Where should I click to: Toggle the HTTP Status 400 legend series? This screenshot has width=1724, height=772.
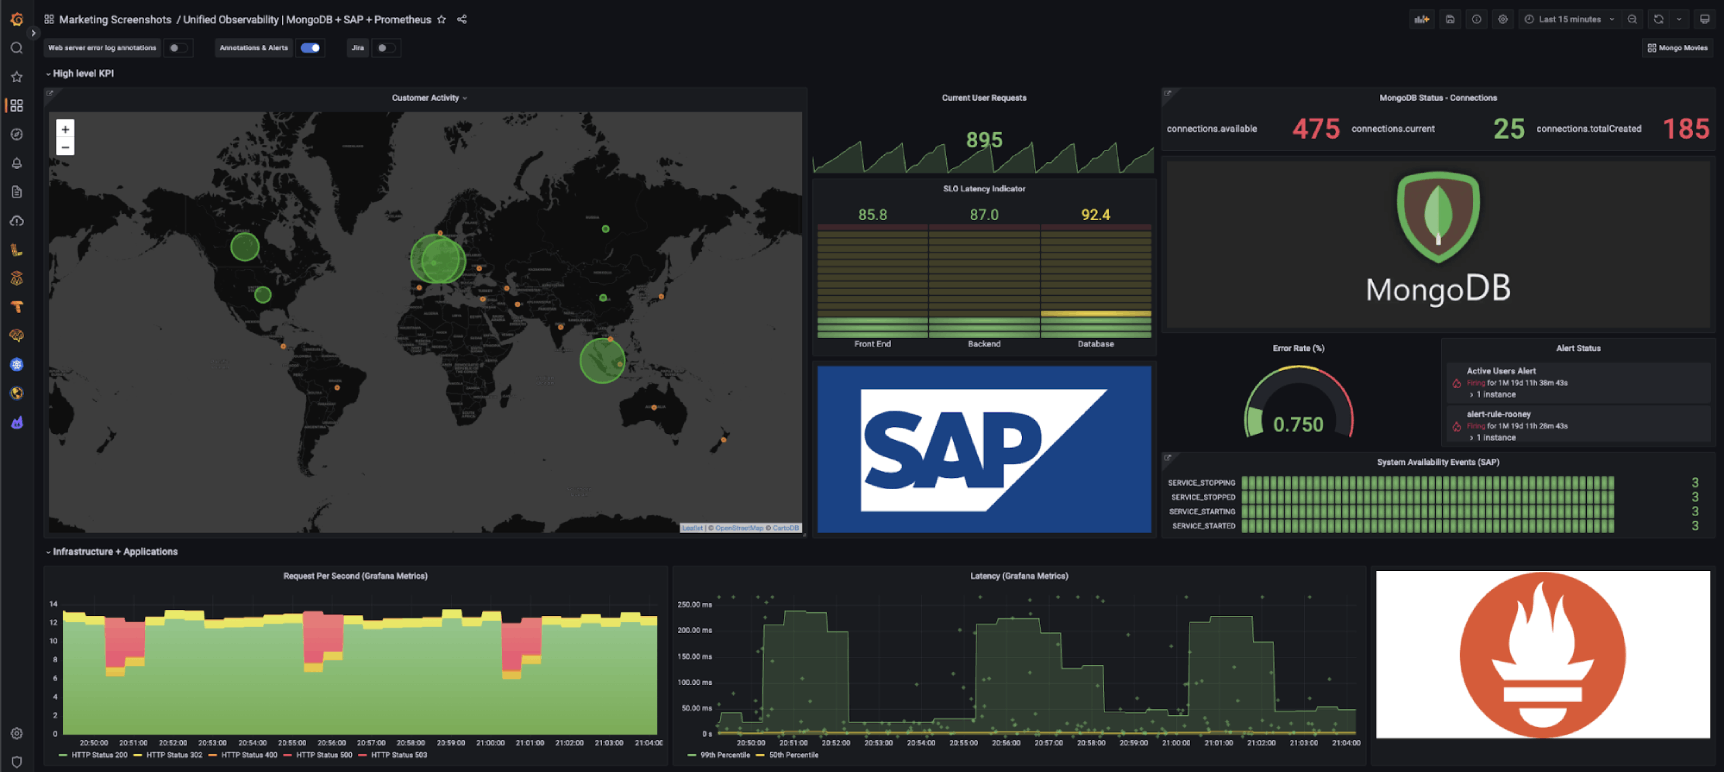tap(243, 755)
